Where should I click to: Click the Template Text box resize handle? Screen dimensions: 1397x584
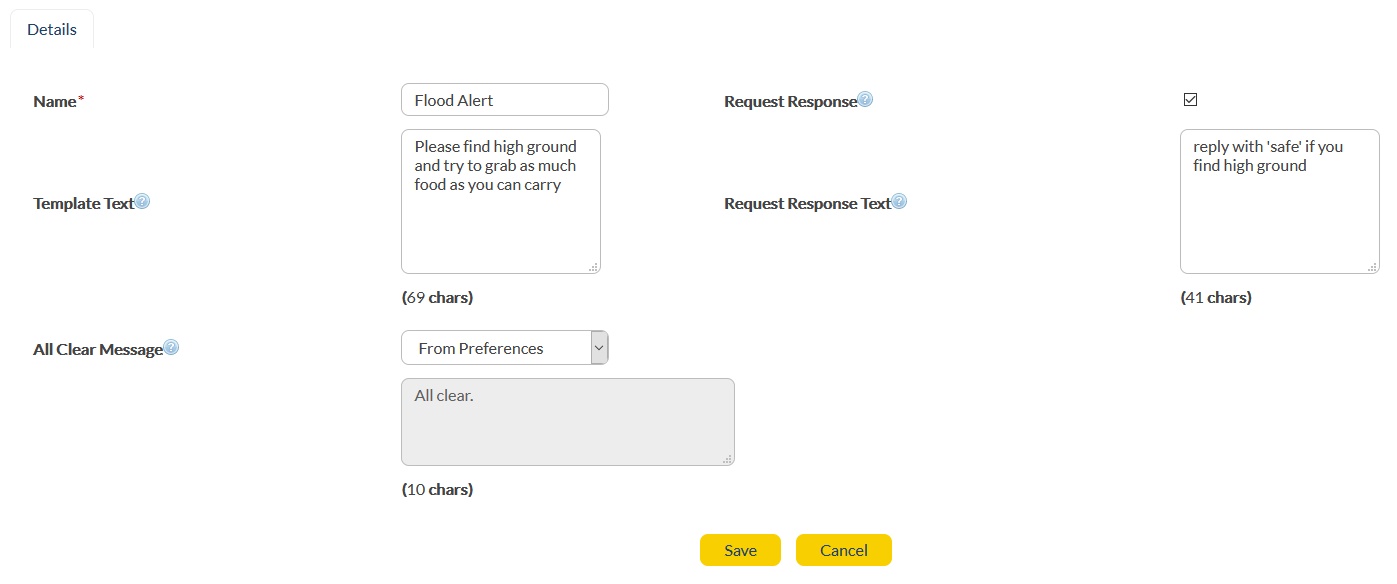pos(594,267)
